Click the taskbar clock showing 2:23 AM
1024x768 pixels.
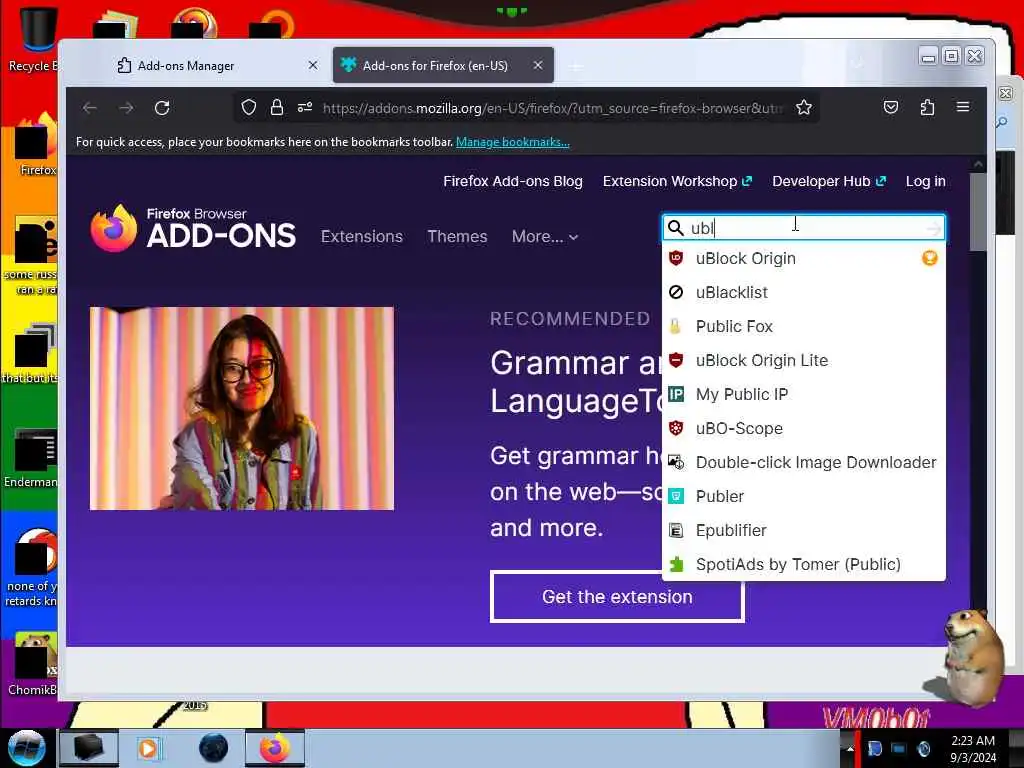point(973,748)
